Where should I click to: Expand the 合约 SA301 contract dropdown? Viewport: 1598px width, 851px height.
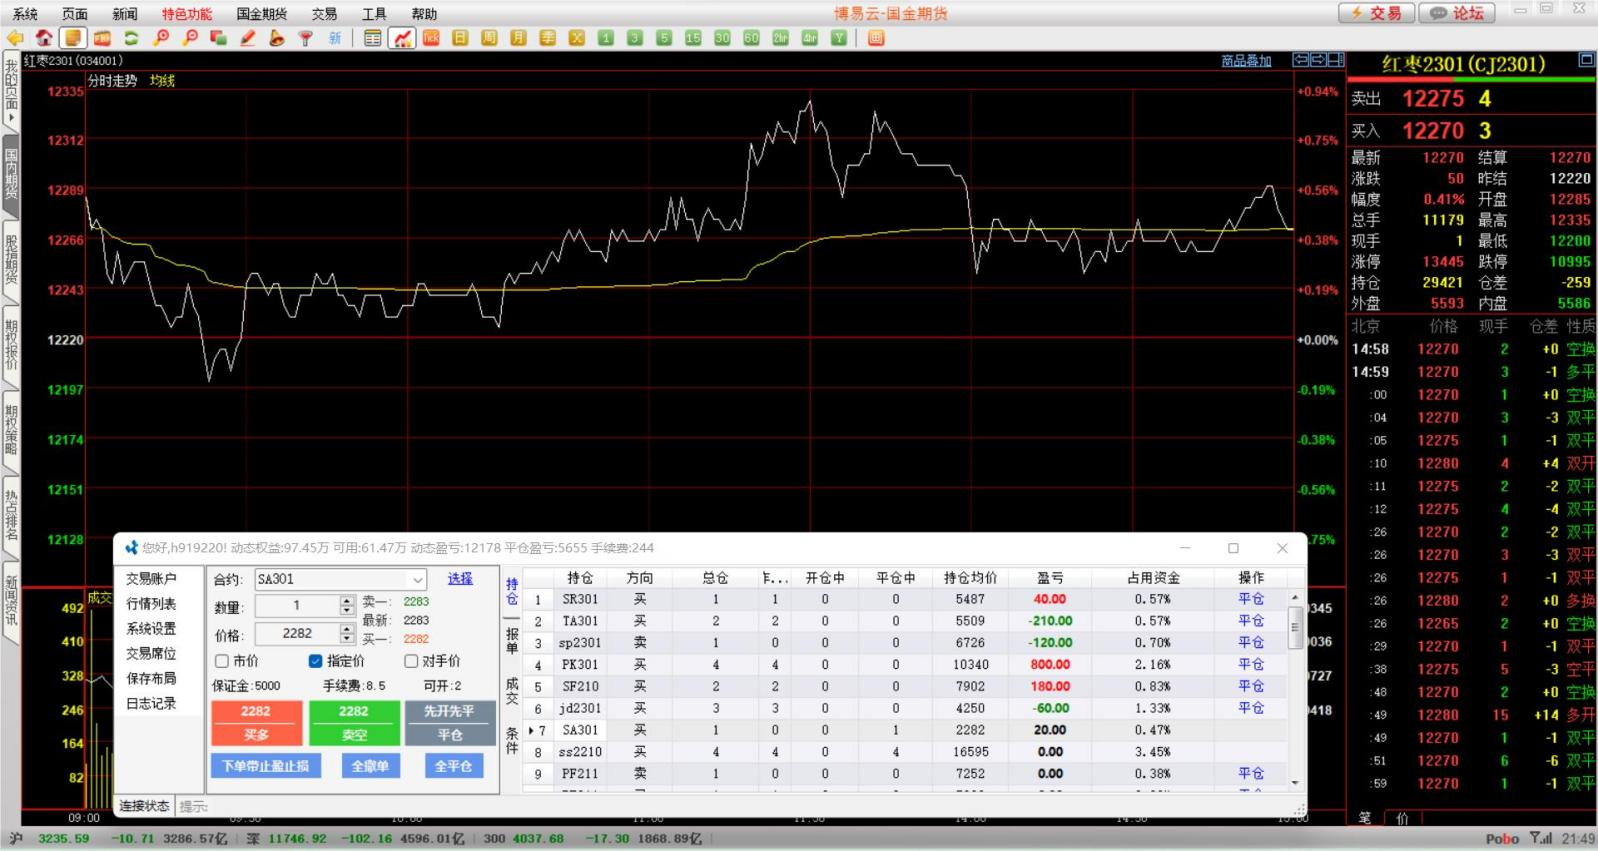[x=417, y=579]
